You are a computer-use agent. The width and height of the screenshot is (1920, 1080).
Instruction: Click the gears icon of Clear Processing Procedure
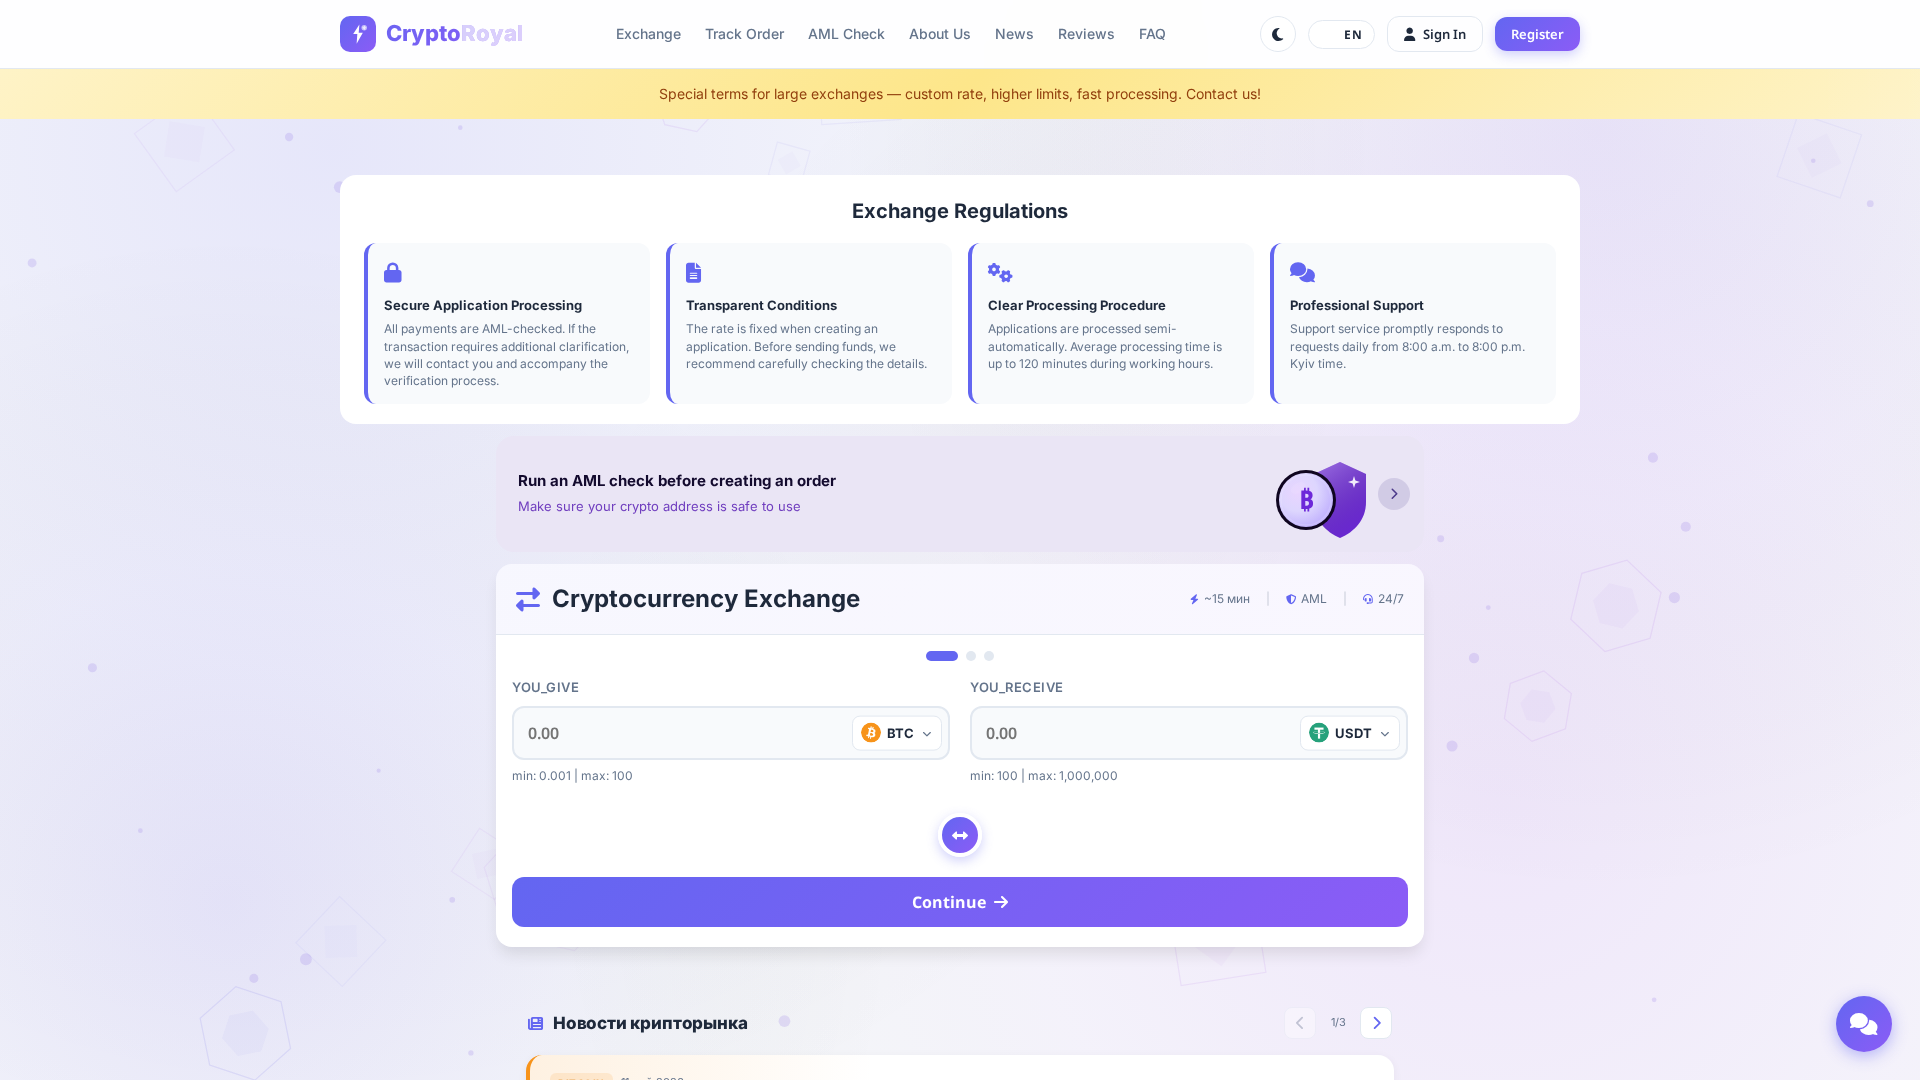[1000, 272]
